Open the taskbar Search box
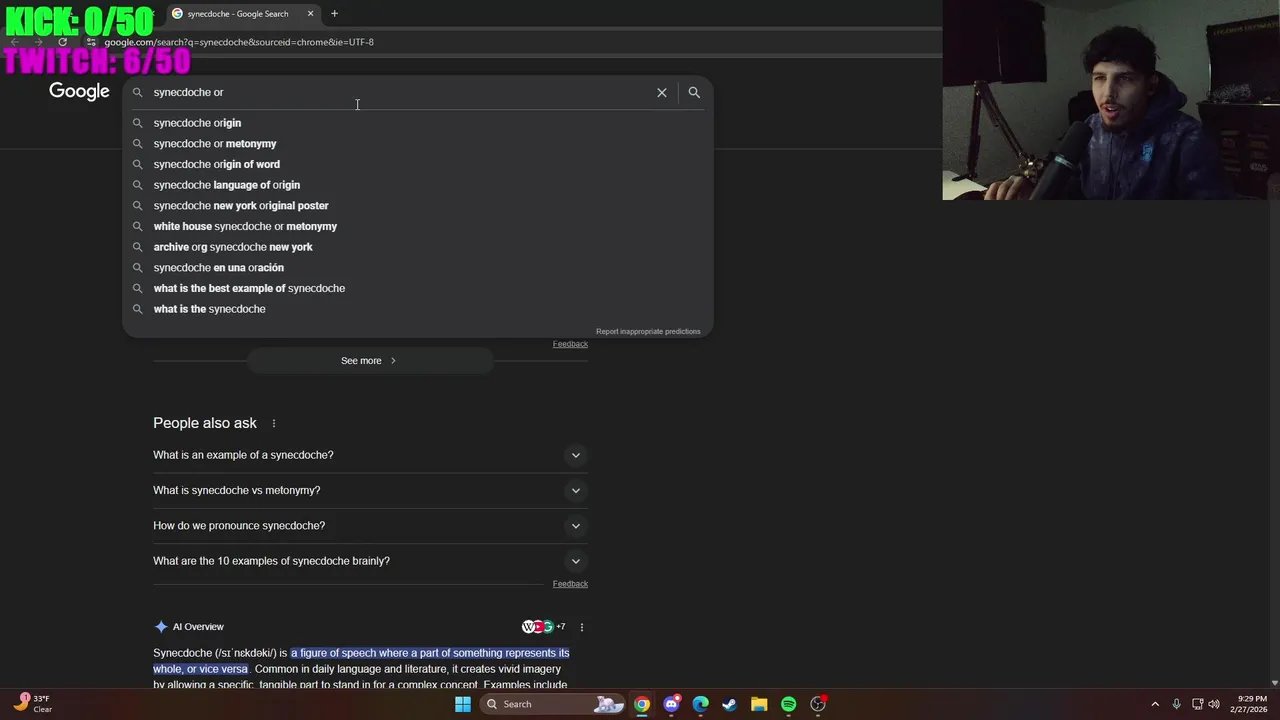Image resolution: width=1280 pixels, height=720 pixels. [x=553, y=704]
